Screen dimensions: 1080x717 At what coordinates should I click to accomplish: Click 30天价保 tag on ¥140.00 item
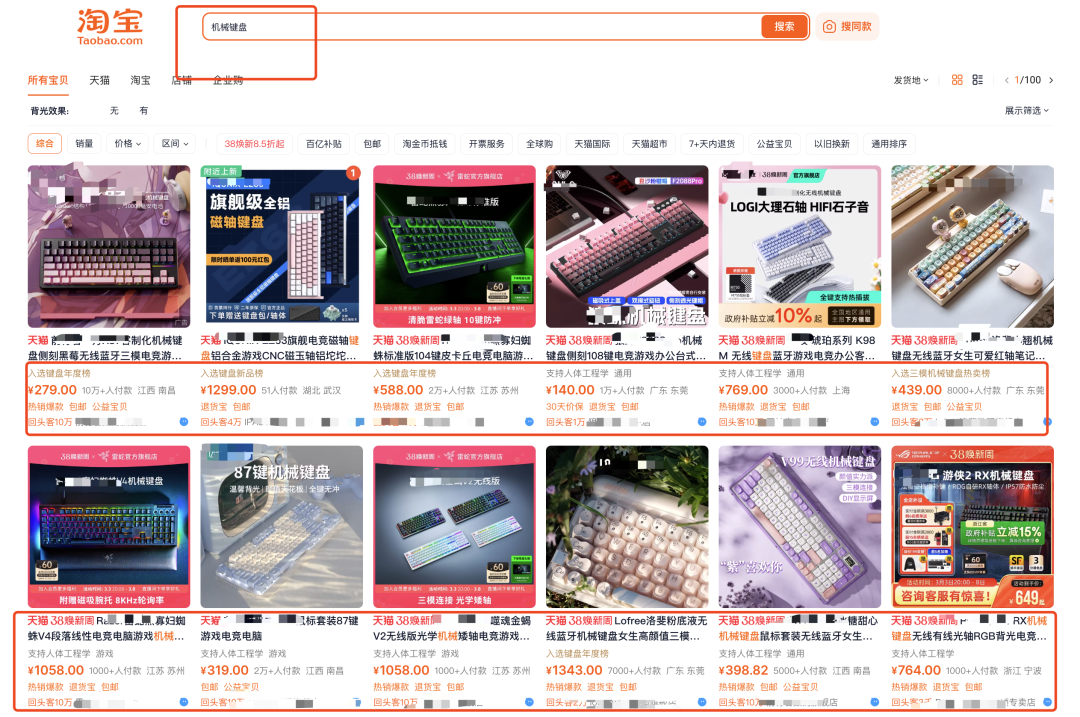[x=564, y=406]
